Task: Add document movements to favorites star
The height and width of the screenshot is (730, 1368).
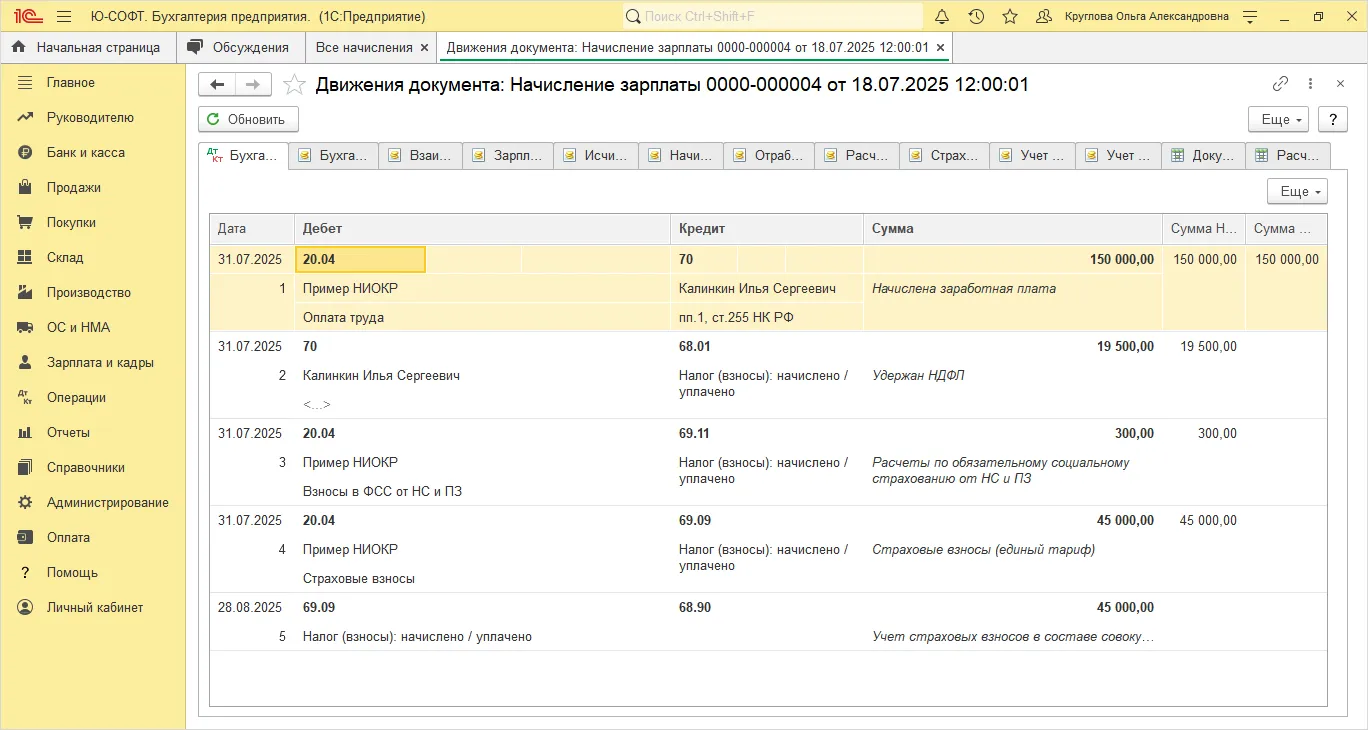Action: (293, 85)
